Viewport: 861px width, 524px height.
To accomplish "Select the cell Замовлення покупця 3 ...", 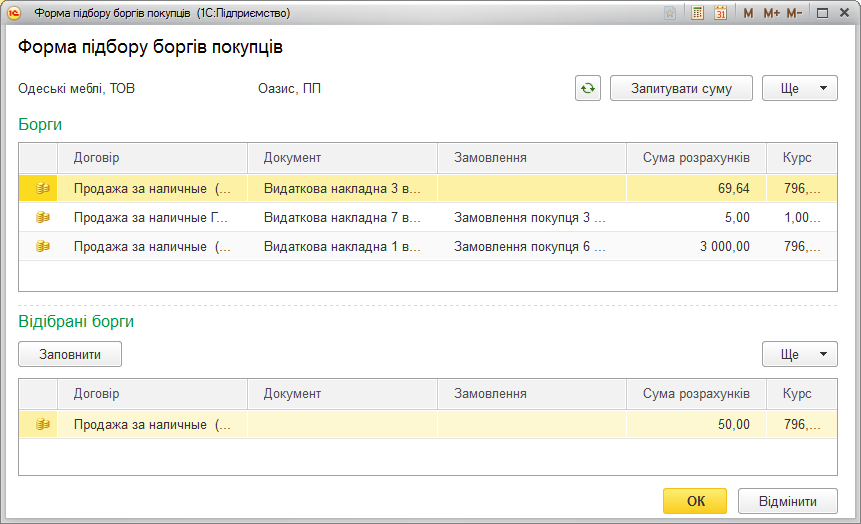I will [x=532, y=218].
